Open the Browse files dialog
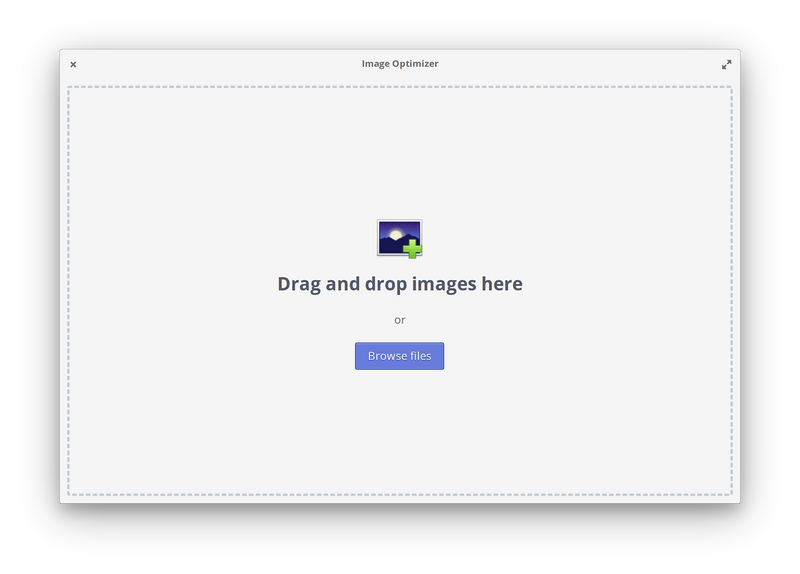The width and height of the screenshot is (800, 574). click(399, 356)
